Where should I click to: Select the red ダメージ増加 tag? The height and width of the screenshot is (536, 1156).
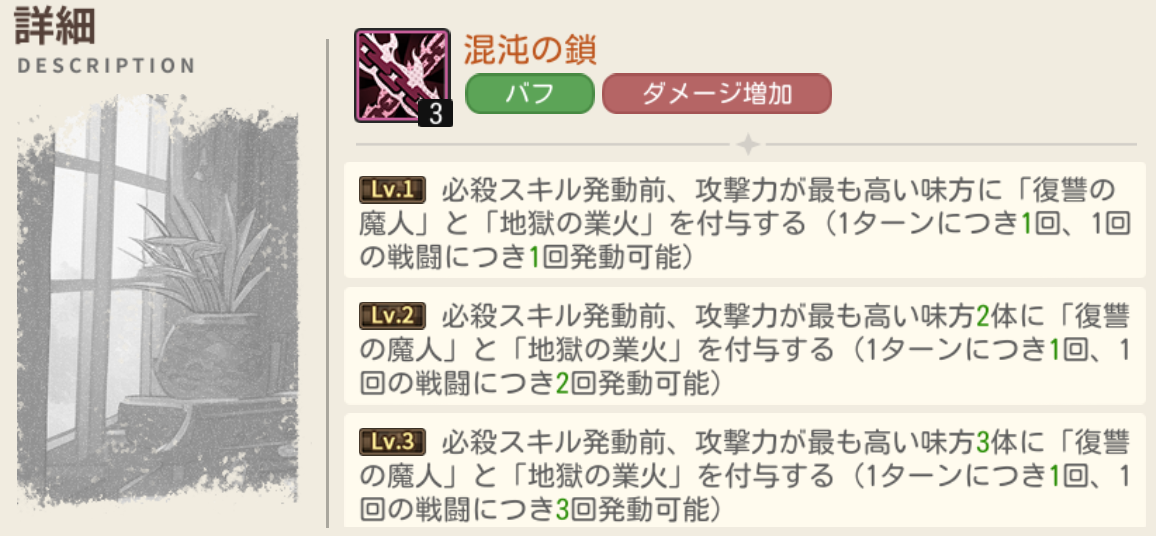pyautogui.click(x=716, y=94)
